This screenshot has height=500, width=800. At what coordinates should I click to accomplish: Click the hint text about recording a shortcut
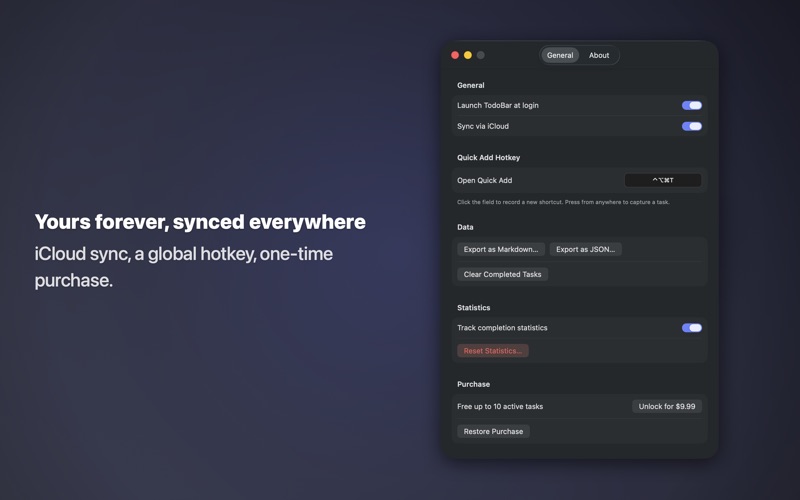[x=563, y=202]
